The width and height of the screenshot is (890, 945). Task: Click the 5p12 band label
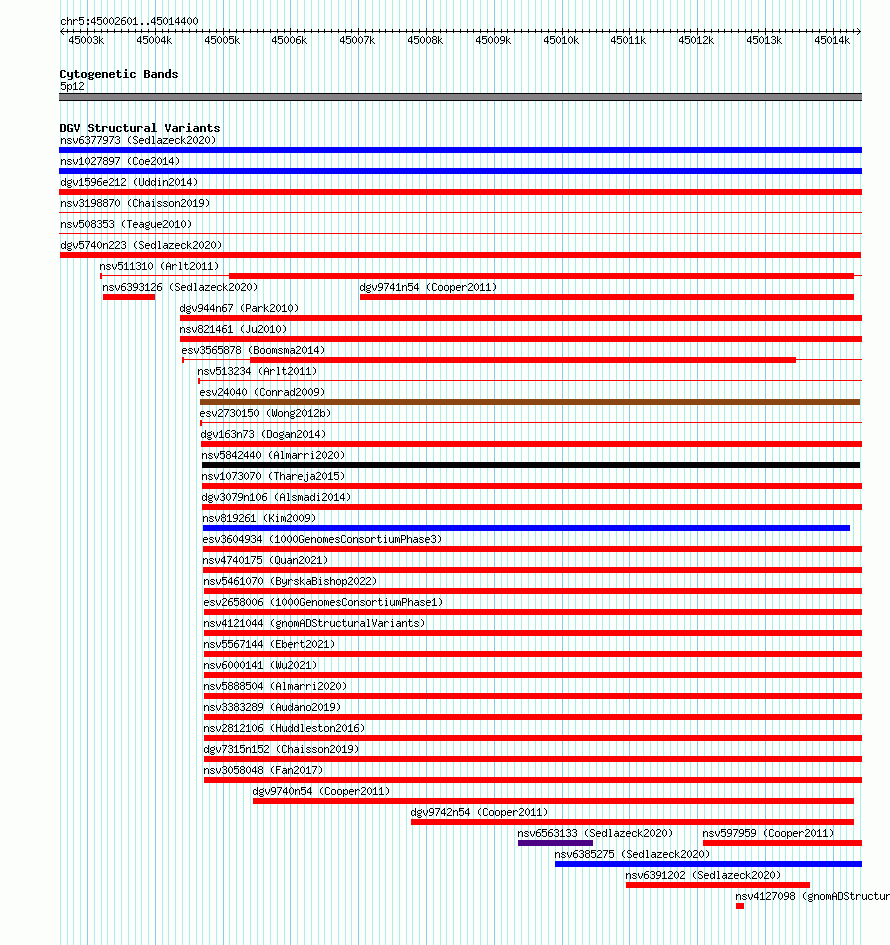(x=72, y=86)
